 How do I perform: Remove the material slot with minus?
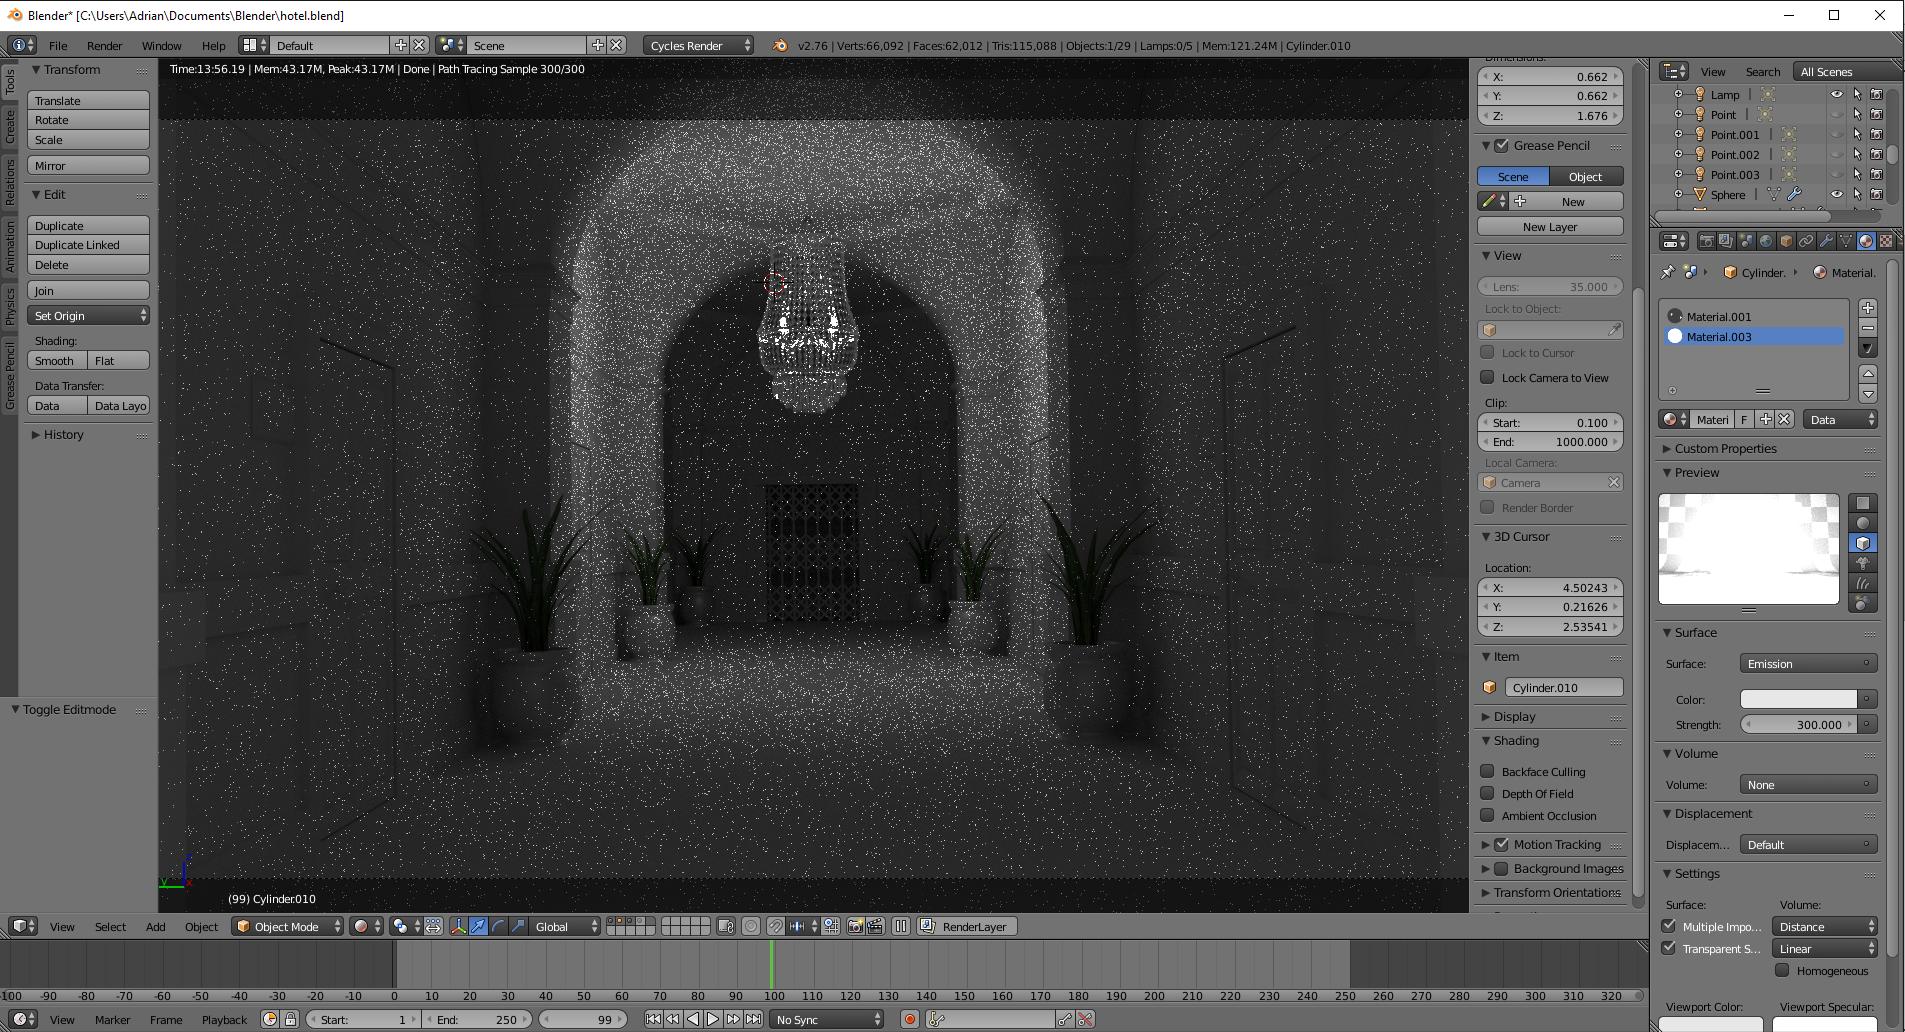click(x=1867, y=328)
